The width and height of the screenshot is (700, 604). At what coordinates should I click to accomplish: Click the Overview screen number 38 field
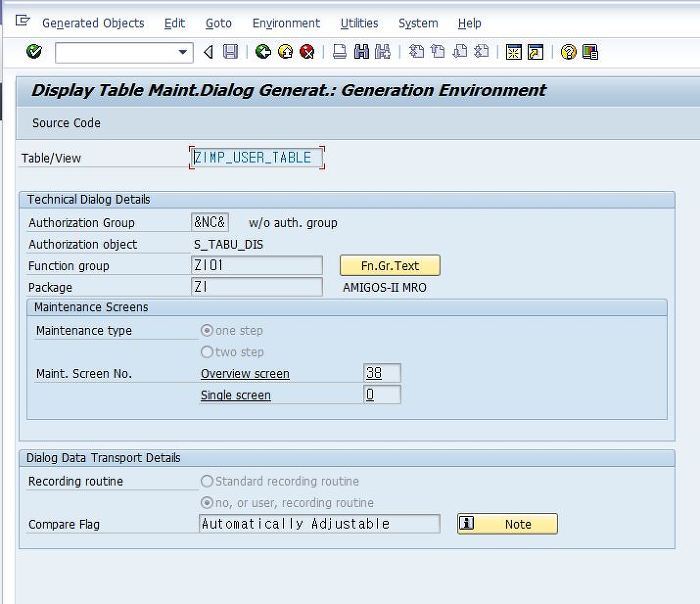[x=382, y=373]
